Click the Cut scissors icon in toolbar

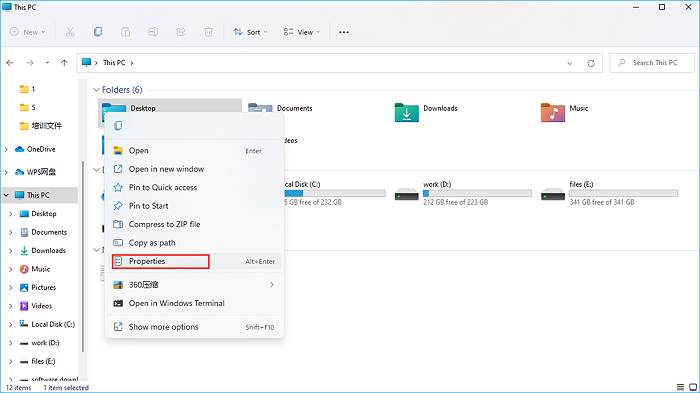[70, 32]
